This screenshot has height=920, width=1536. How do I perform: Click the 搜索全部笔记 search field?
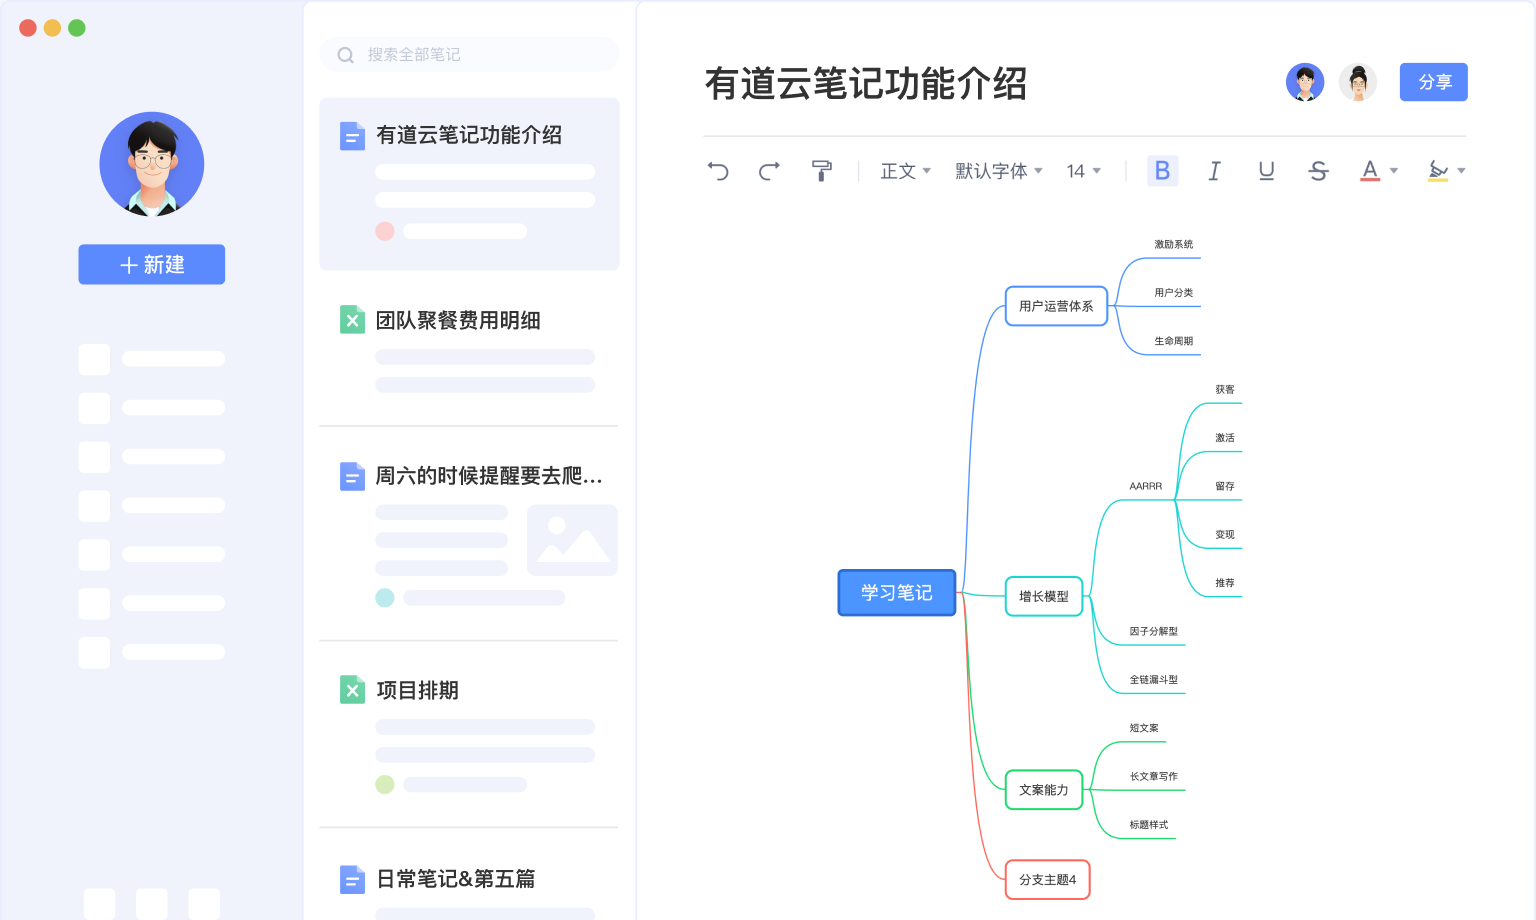tap(470, 54)
